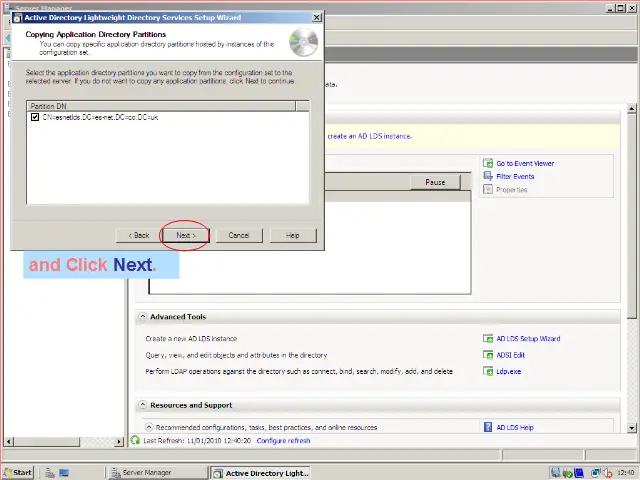Click the Go to Event Viewer icon
This screenshot has width=640, height=480.
488,163
